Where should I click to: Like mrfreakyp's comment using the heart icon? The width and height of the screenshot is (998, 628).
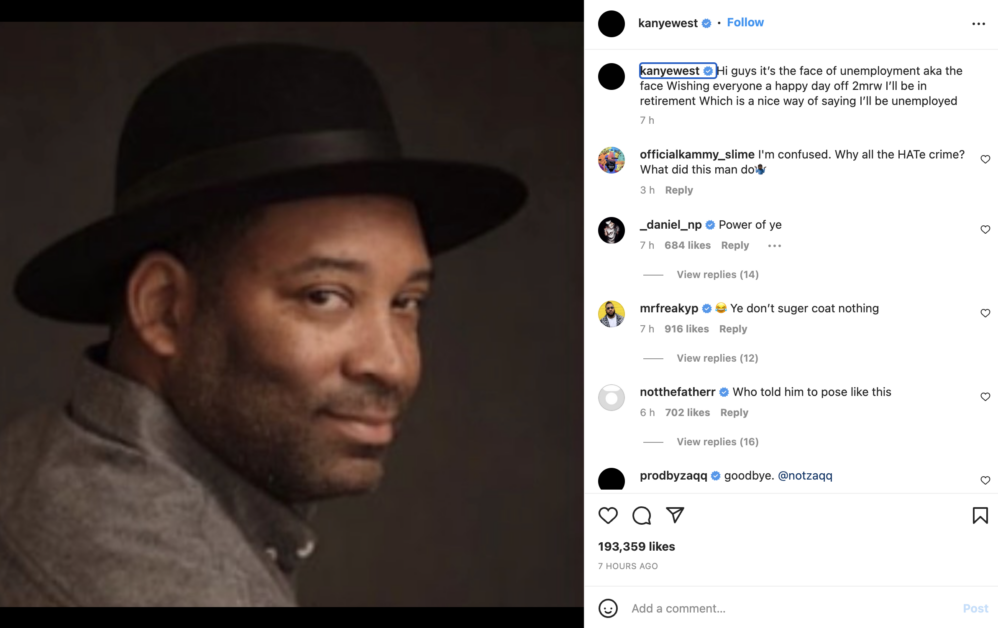985,312
